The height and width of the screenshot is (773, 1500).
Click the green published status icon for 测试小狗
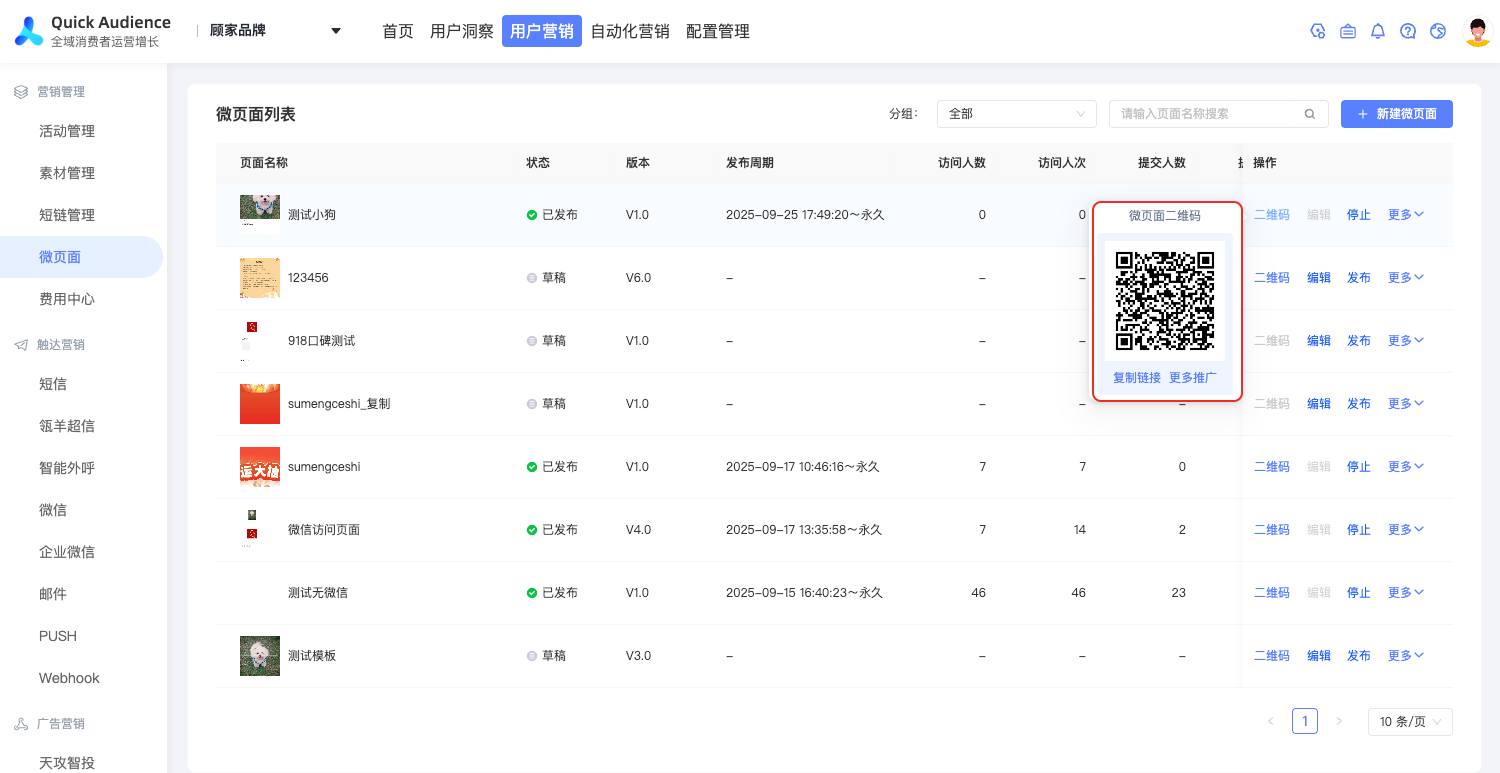[x=532, y=215]
